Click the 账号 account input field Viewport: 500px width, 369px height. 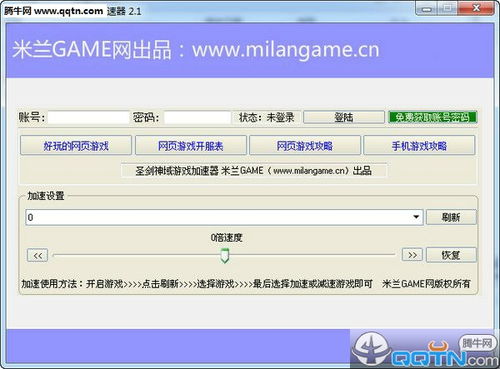[x=88, y=117]
